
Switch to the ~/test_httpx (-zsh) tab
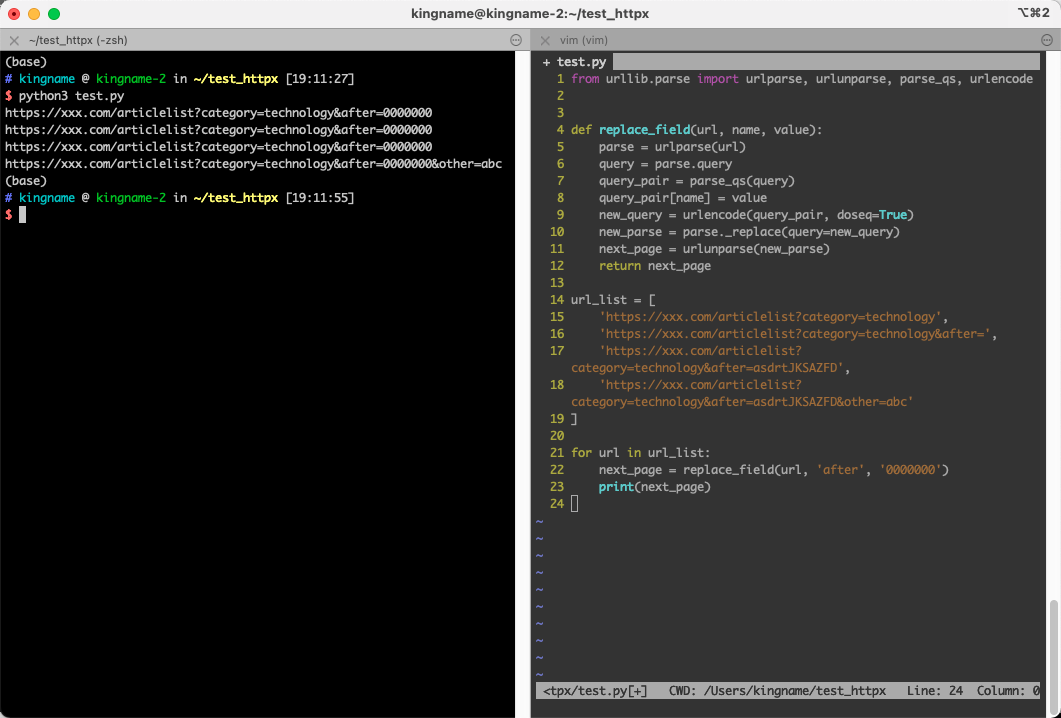[x=78, y=40]
